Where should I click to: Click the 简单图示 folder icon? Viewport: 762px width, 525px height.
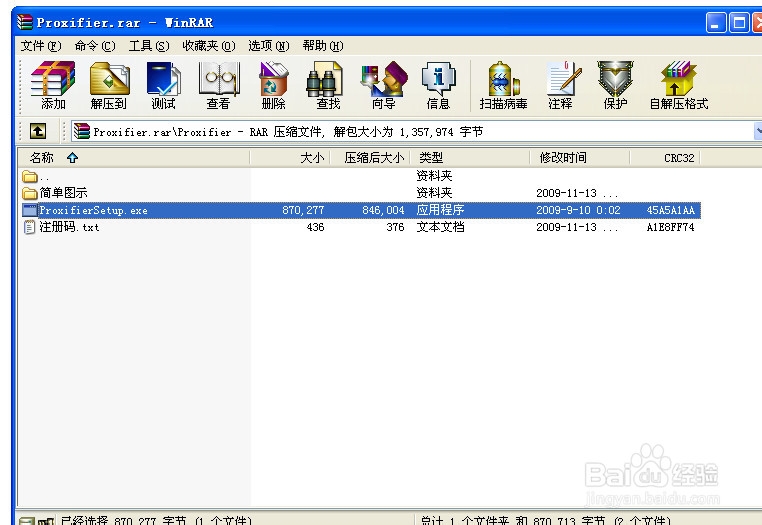click(x=30, y=193)
